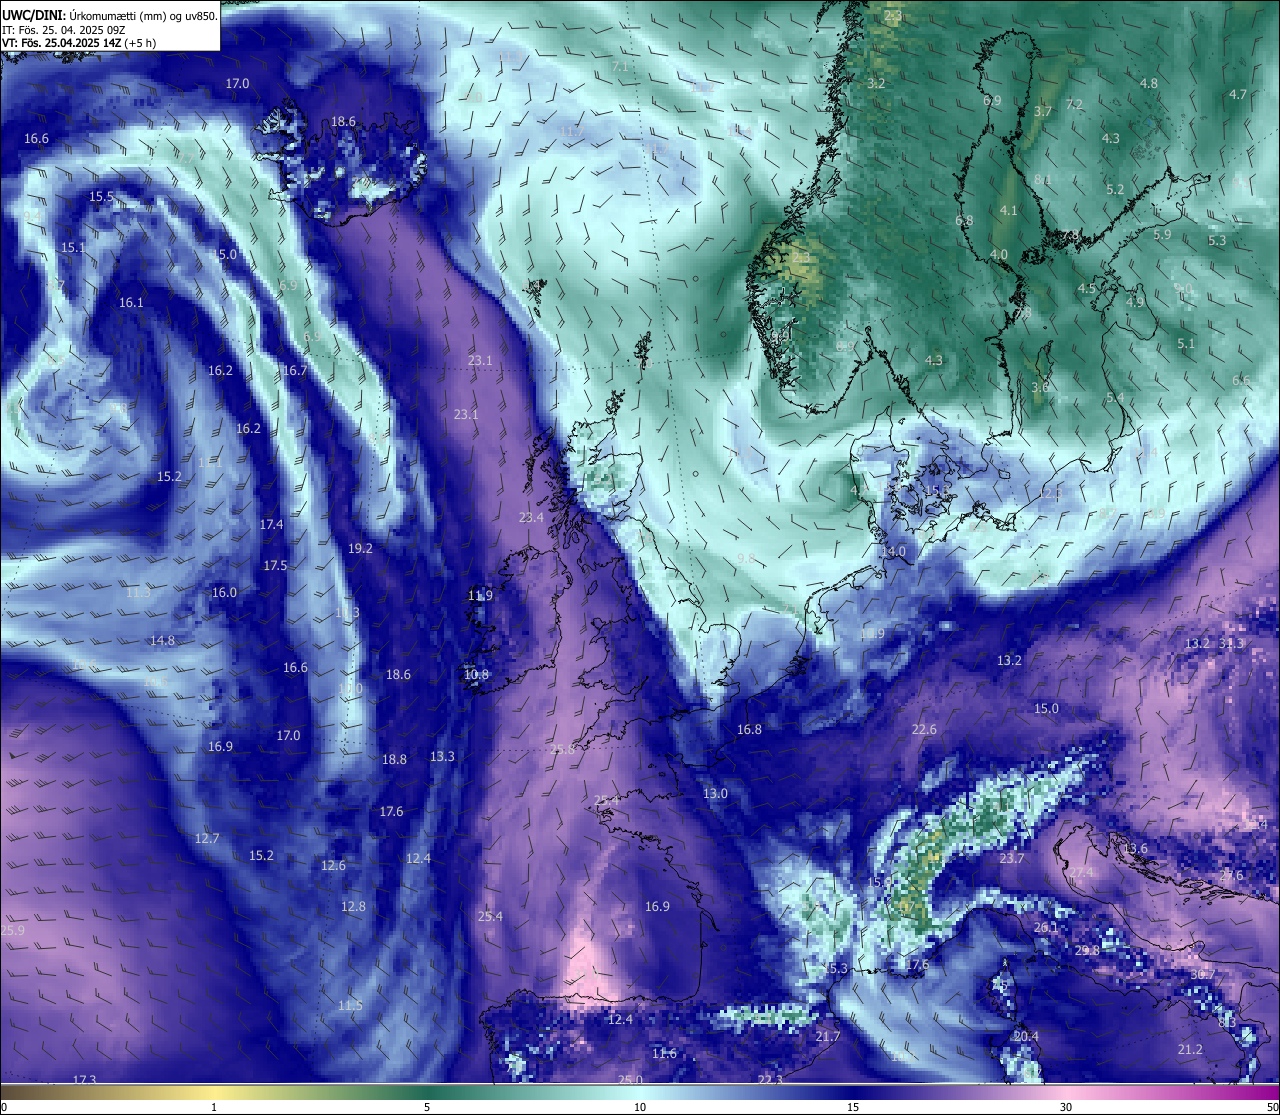Click the map value 16.8
This screenshot has width=1280, height=1115.
[749, 730]
